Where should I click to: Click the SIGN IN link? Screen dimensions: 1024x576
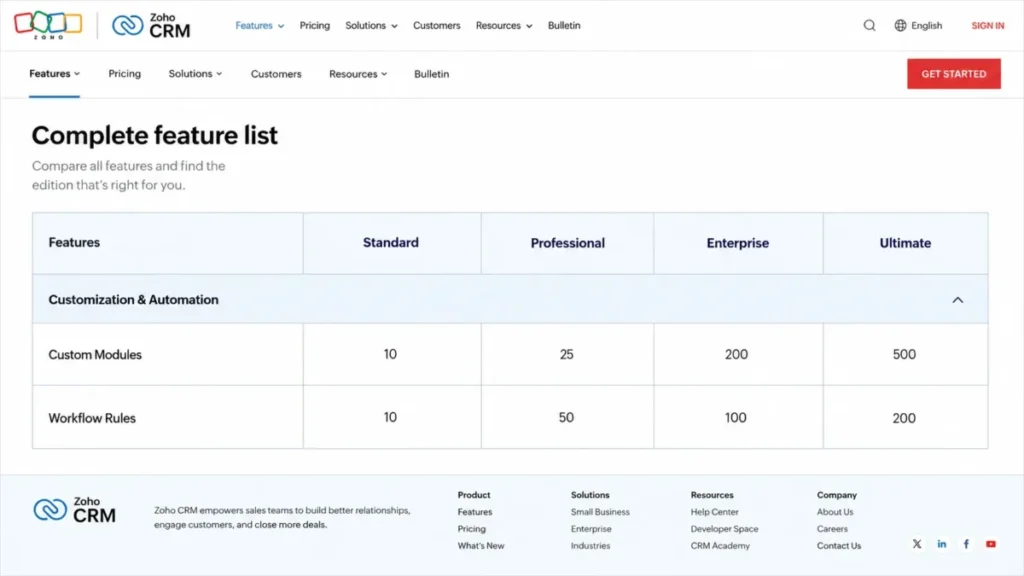987,25
